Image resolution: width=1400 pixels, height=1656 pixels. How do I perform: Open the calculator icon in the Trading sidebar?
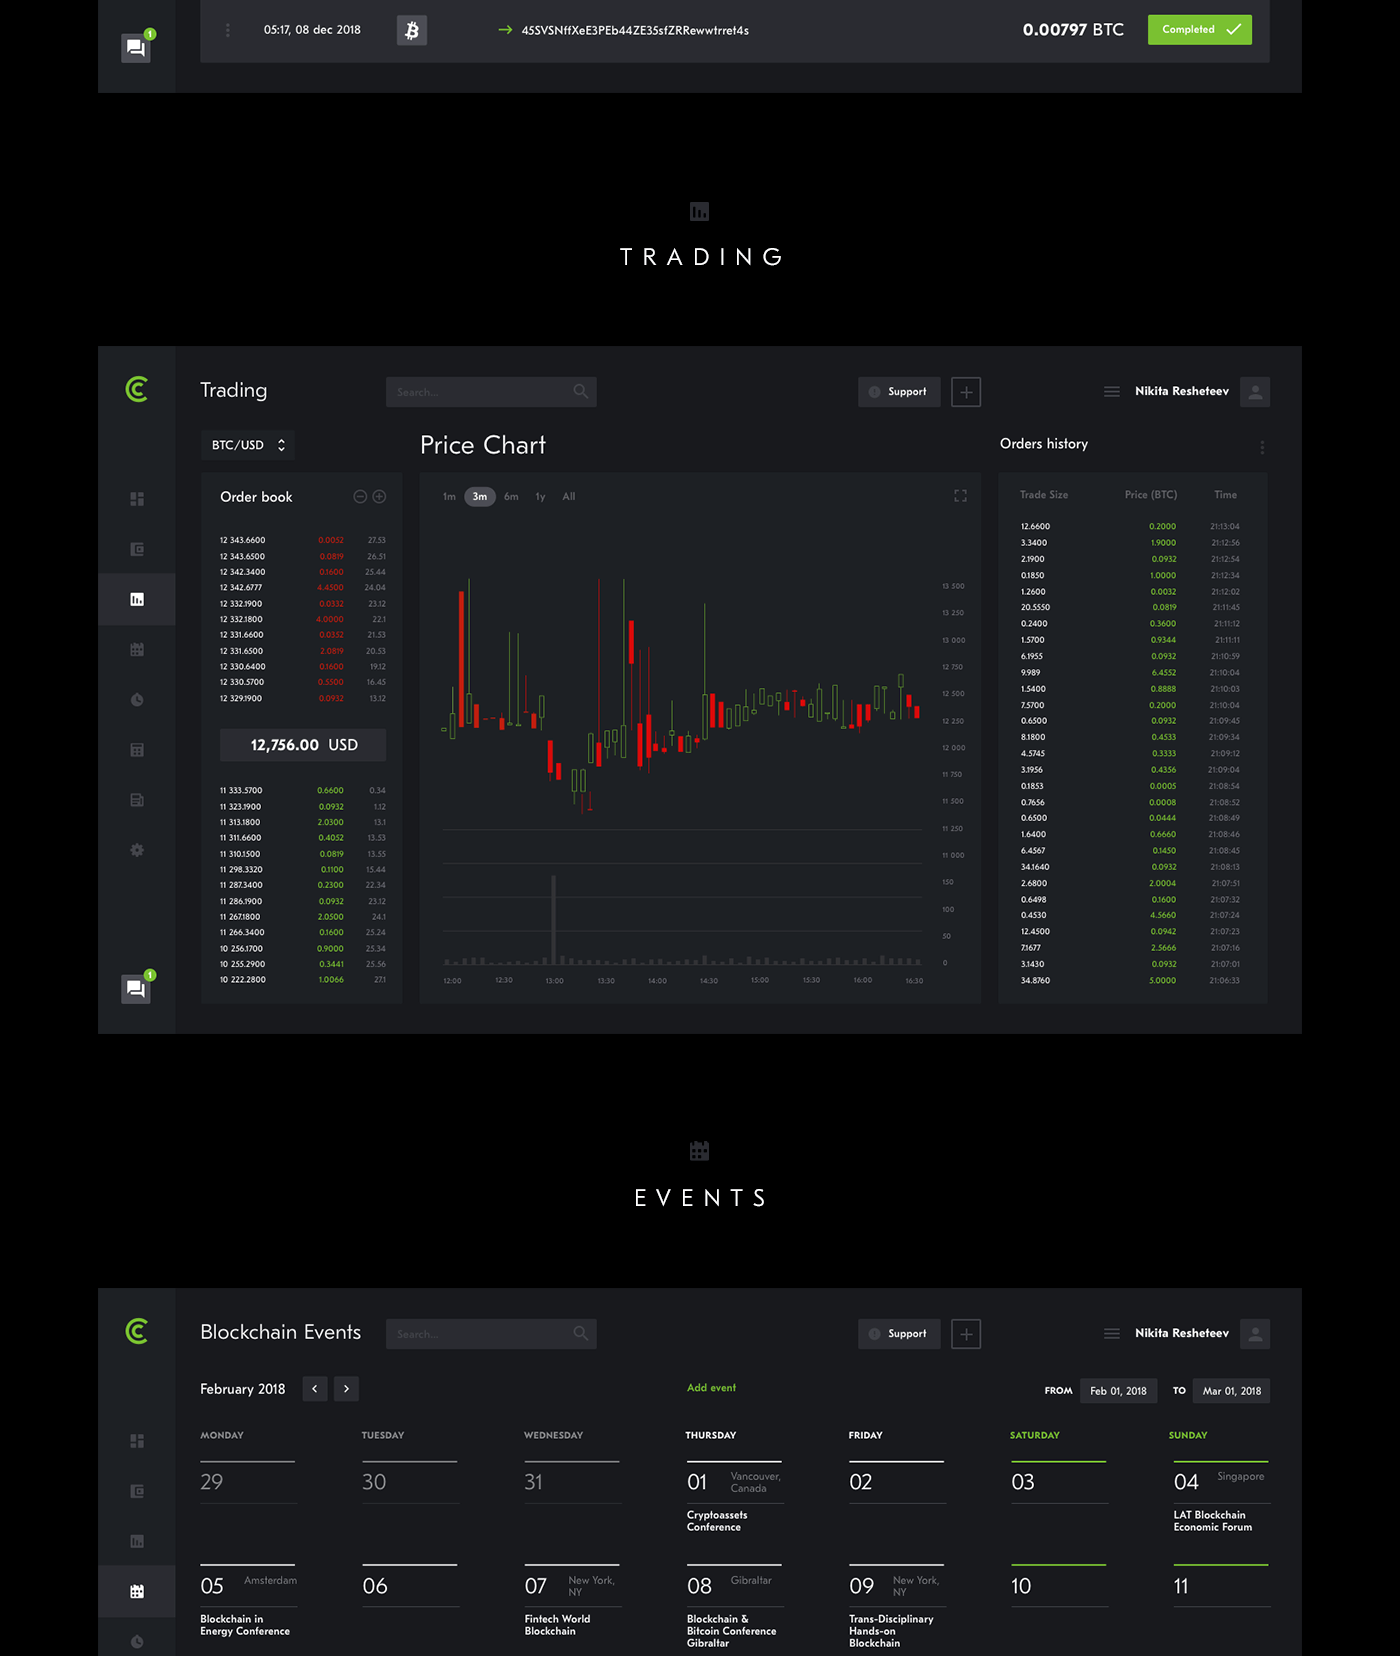137,750
